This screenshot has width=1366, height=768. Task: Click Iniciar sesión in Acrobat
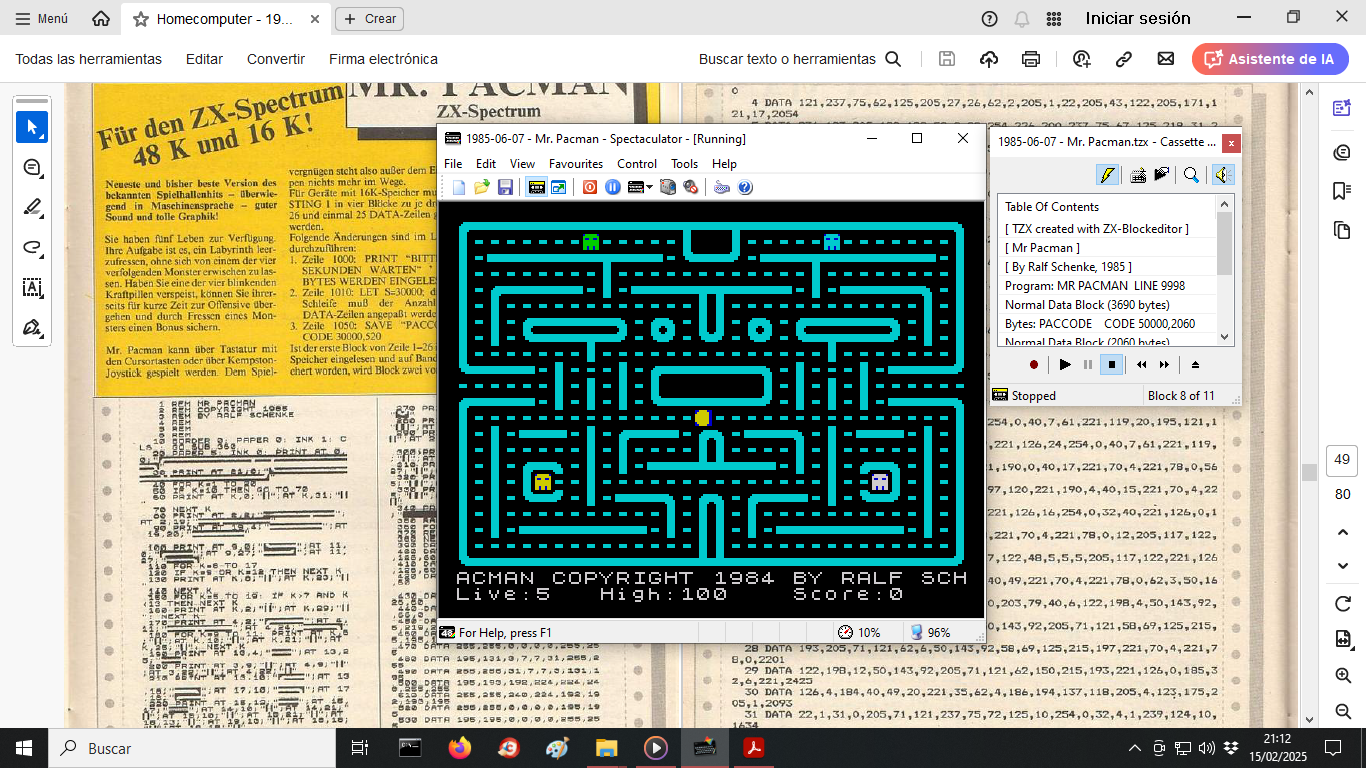pos(1138,18)
